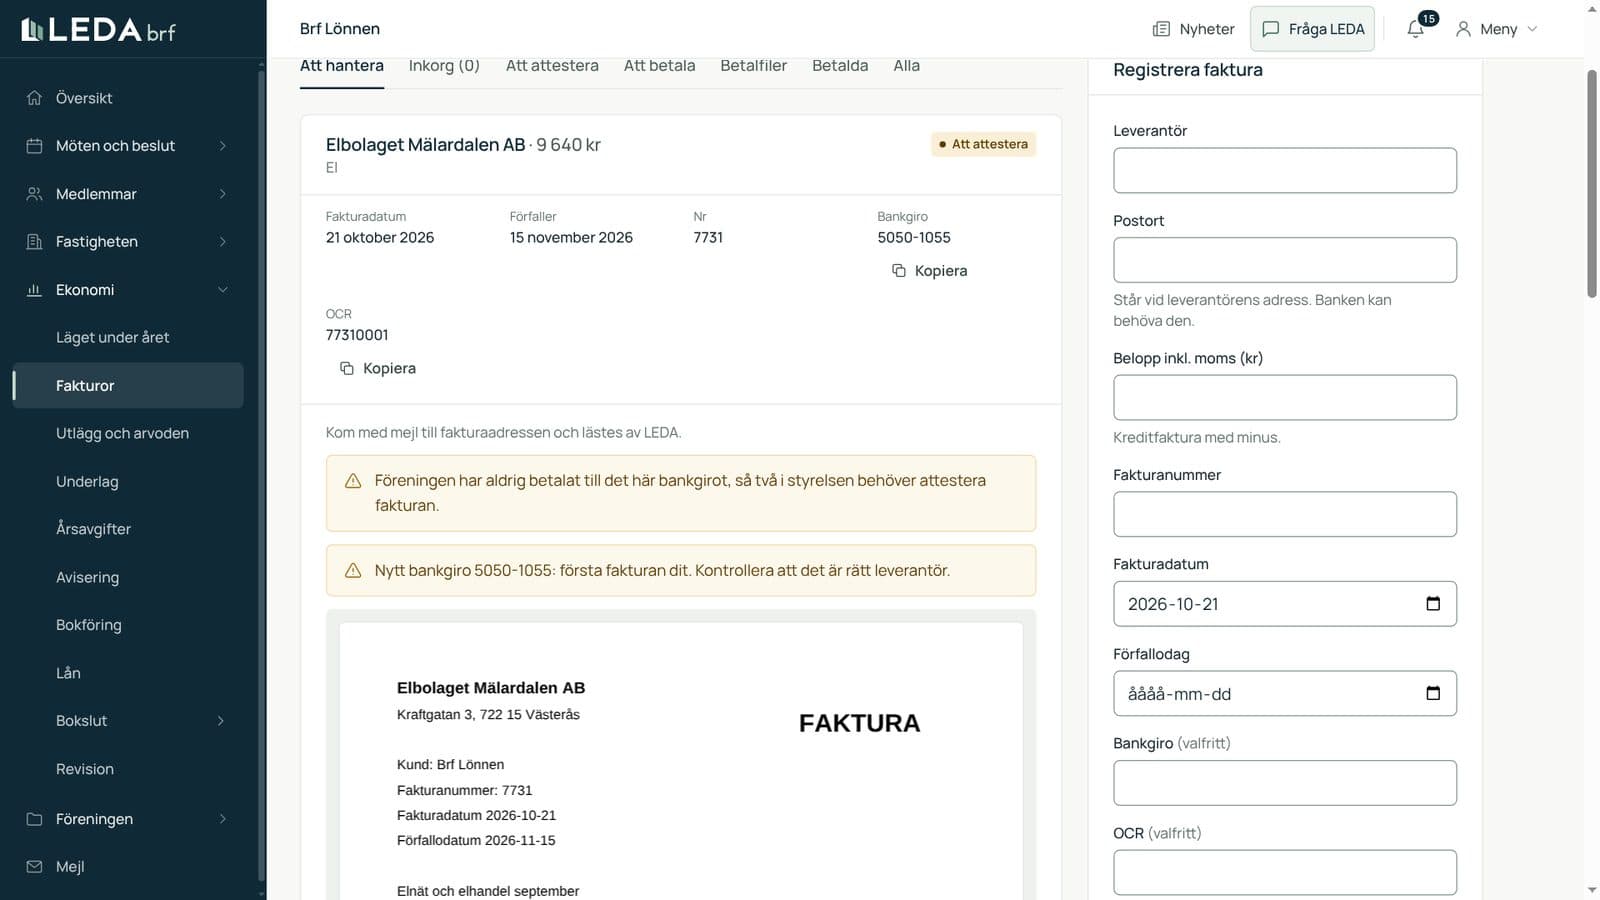1600x900 pixels.
Task: Click the Ekonomi chart icon
Action: (34, 290)
